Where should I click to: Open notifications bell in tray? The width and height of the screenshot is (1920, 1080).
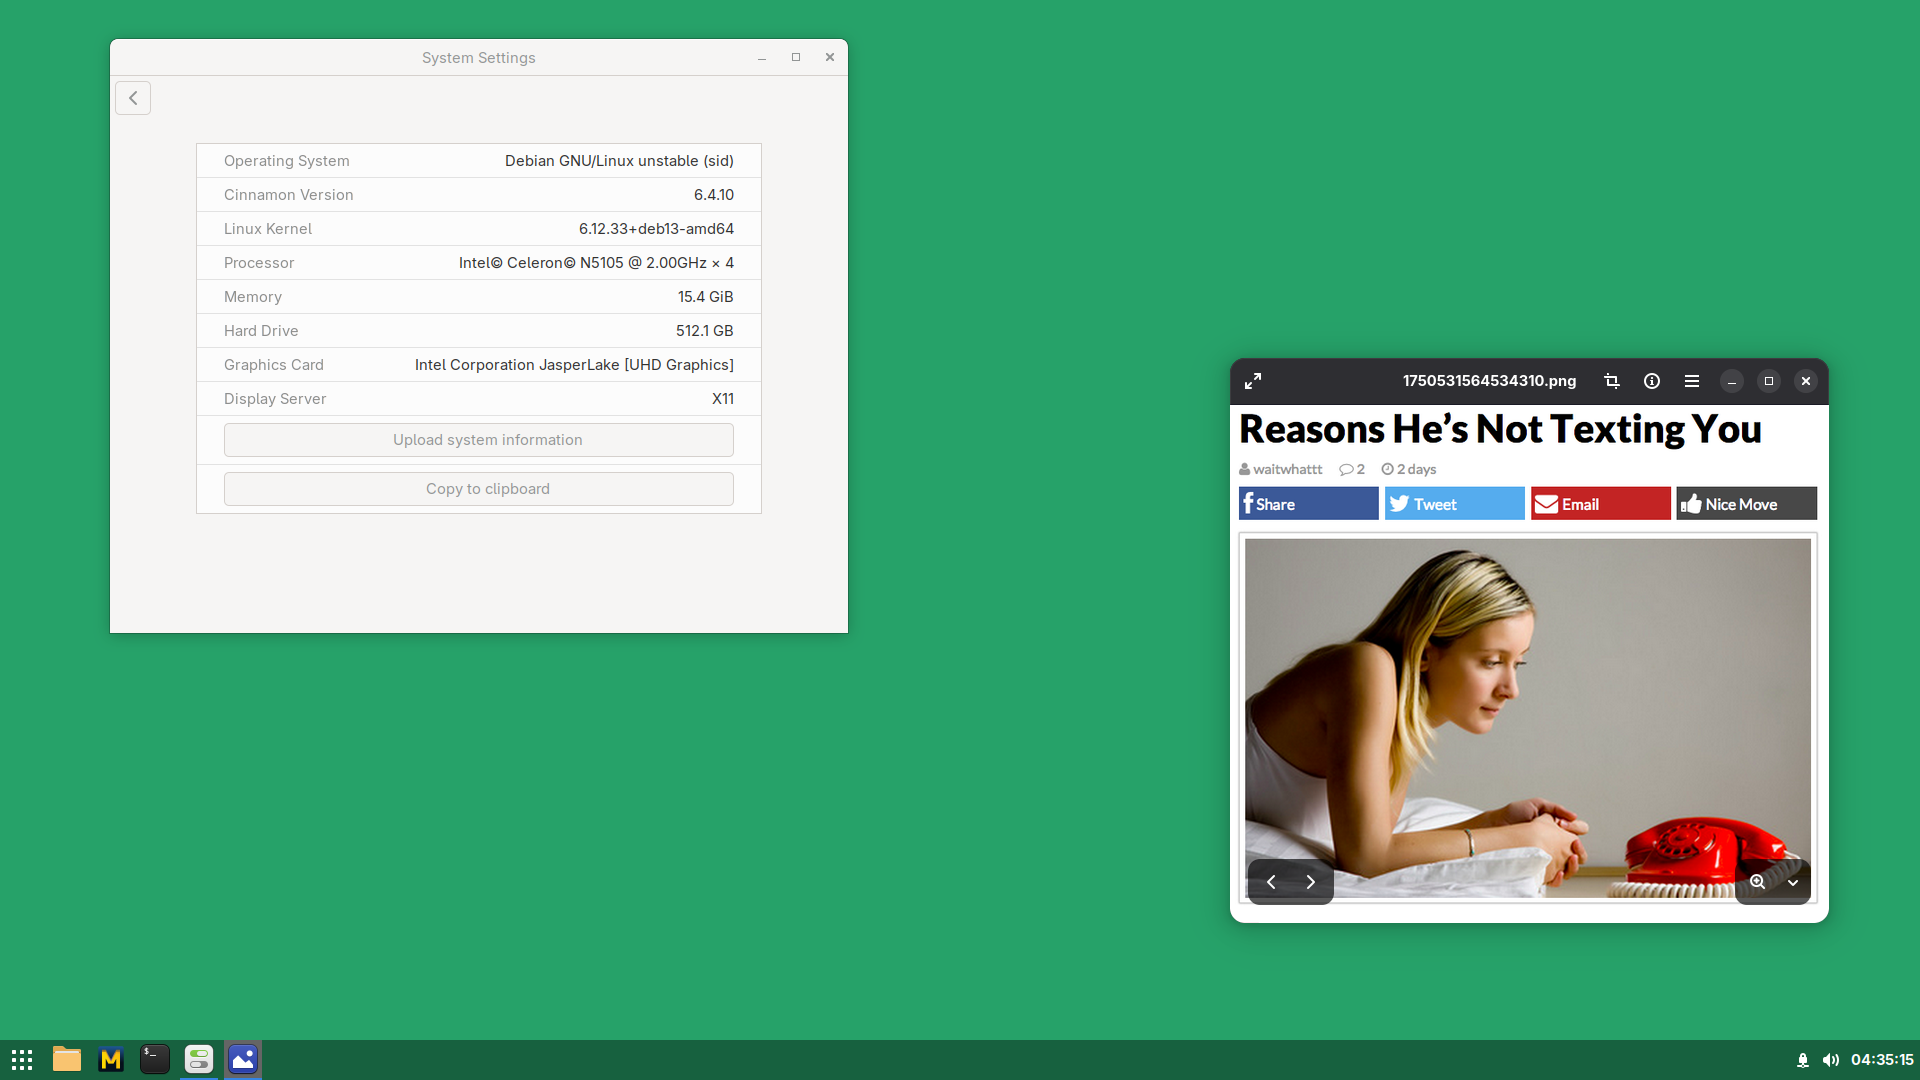coord(1803,1060)
